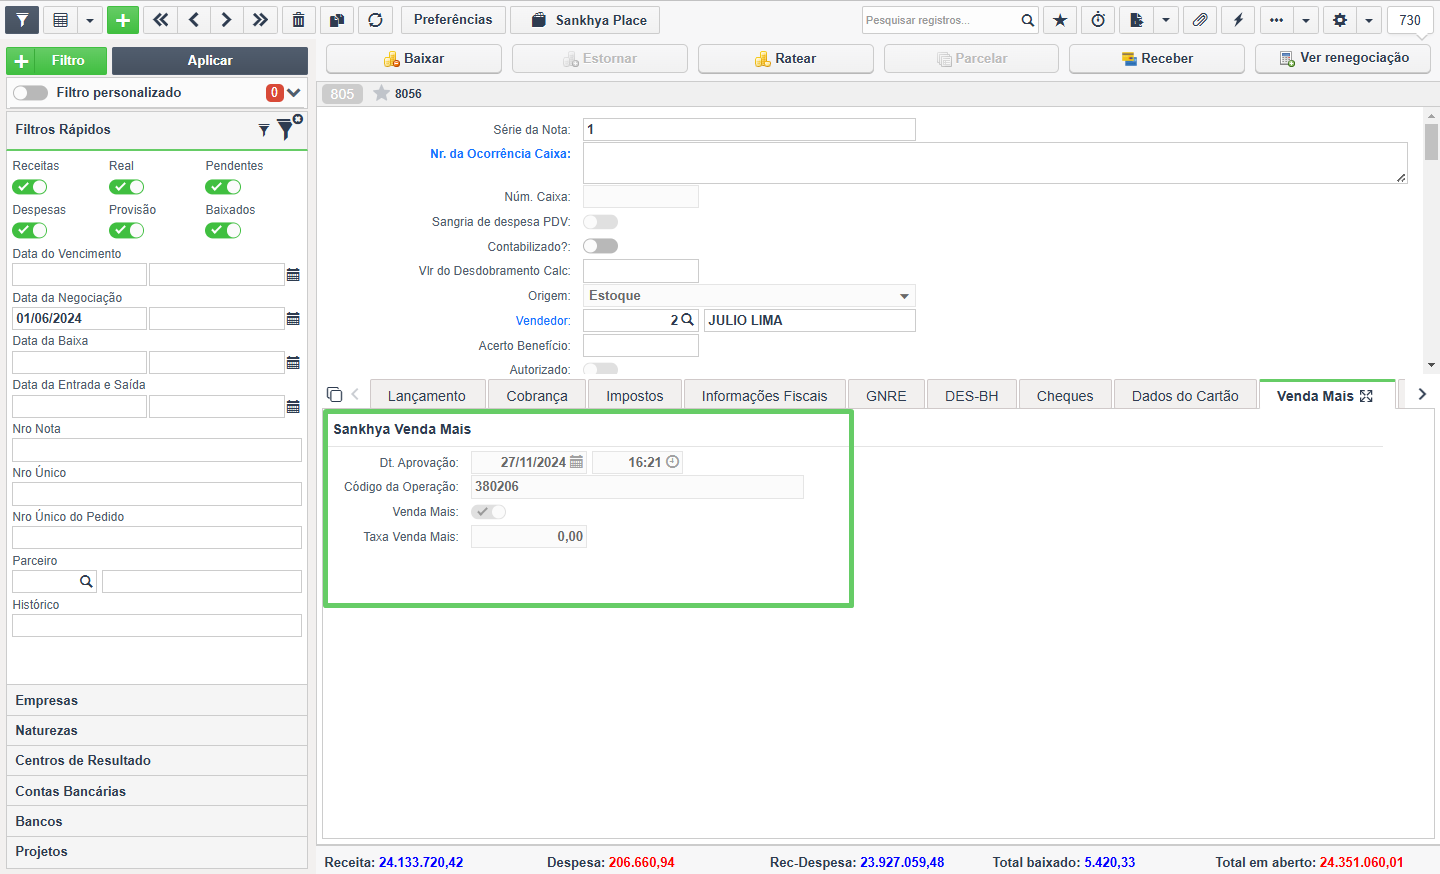Click the export document icon
1440x874 pixels.
pos(1136,20)
